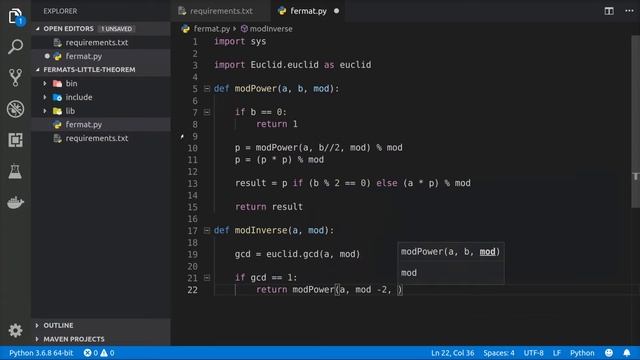Screen dimensions: 640x360
Task: Open the Manage gear icon
Action: (x=16, y=330)
